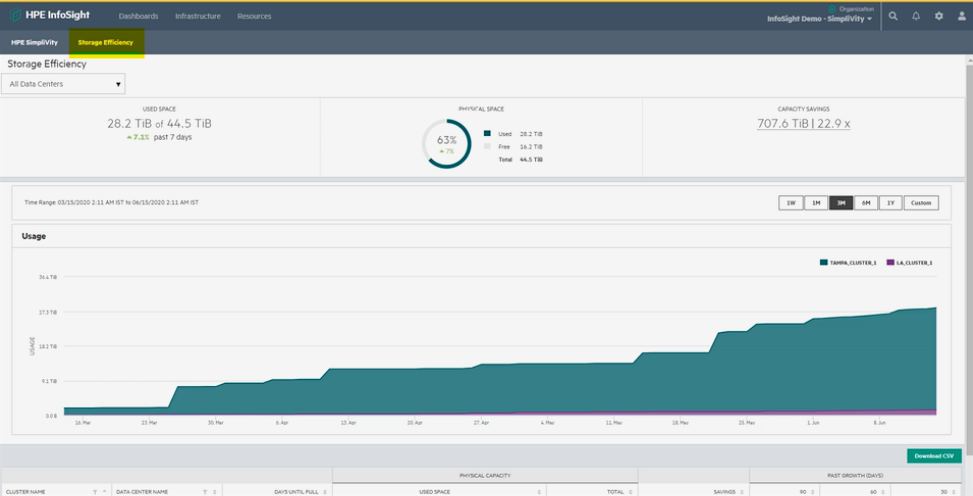Open the notifications bell
This screenshot has width=973, height=496.
[x=916, y=16]
